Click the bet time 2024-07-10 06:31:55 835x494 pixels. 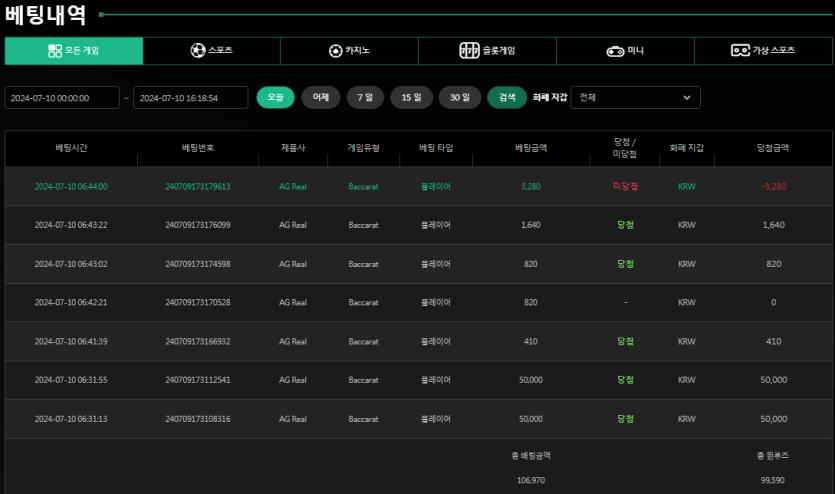71,380
